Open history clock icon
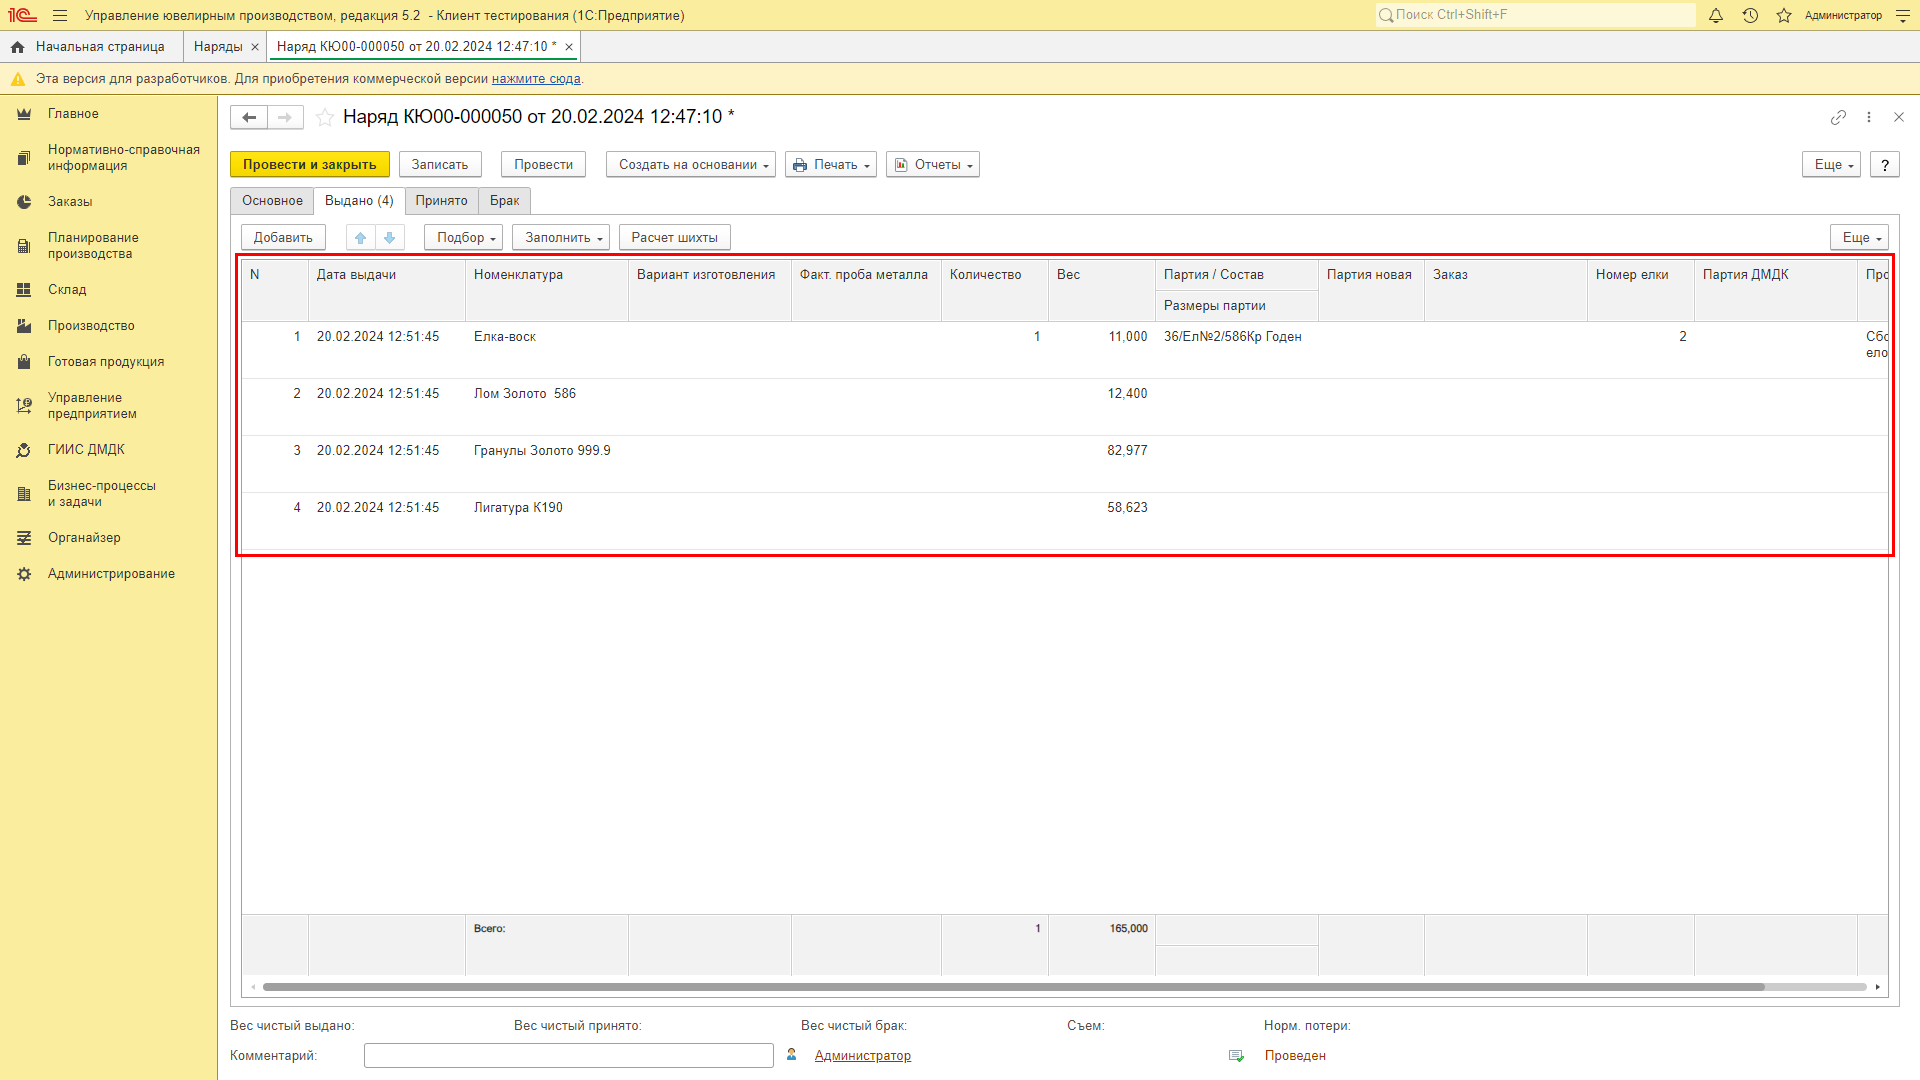The image size is (1920, 1080). coord(1750,16)
